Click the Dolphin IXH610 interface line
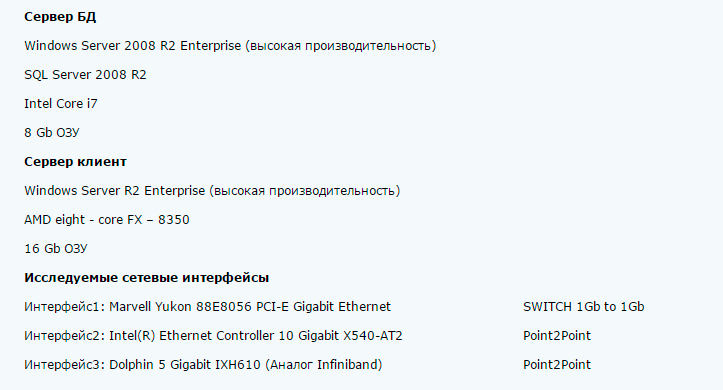 coord(203,365)
